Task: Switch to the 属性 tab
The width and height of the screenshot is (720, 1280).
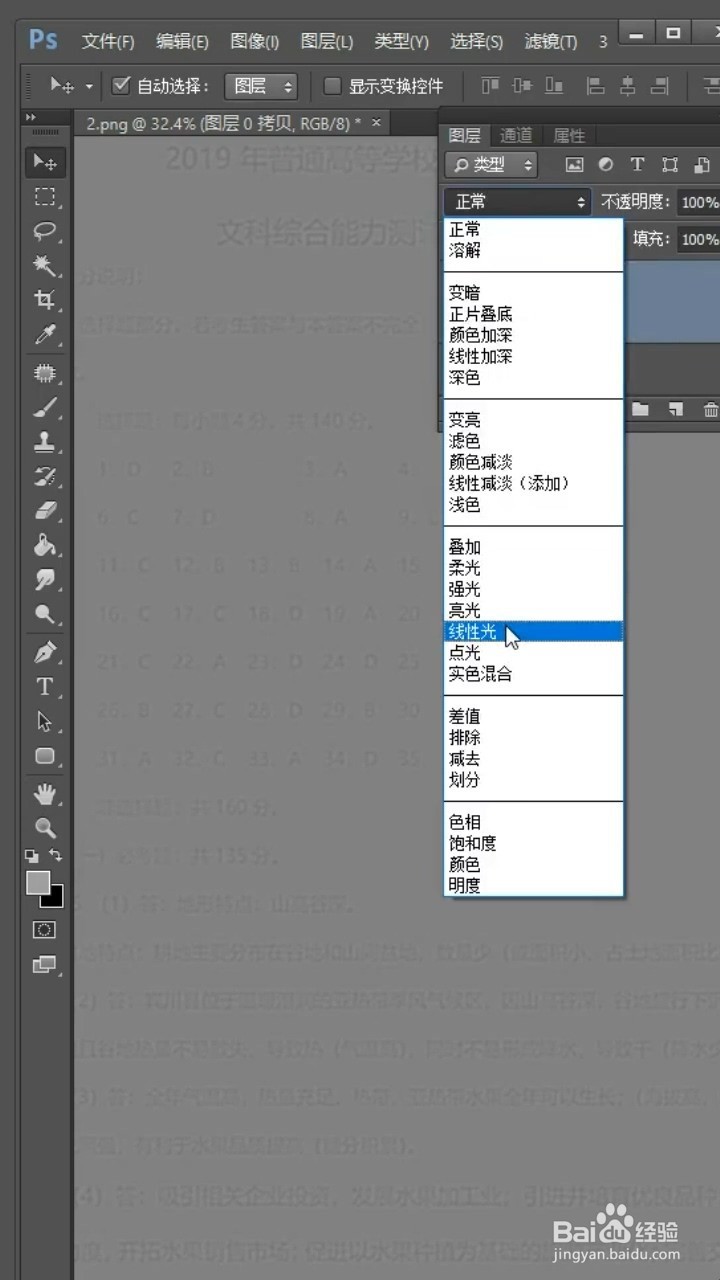Action: pos(569,135)
